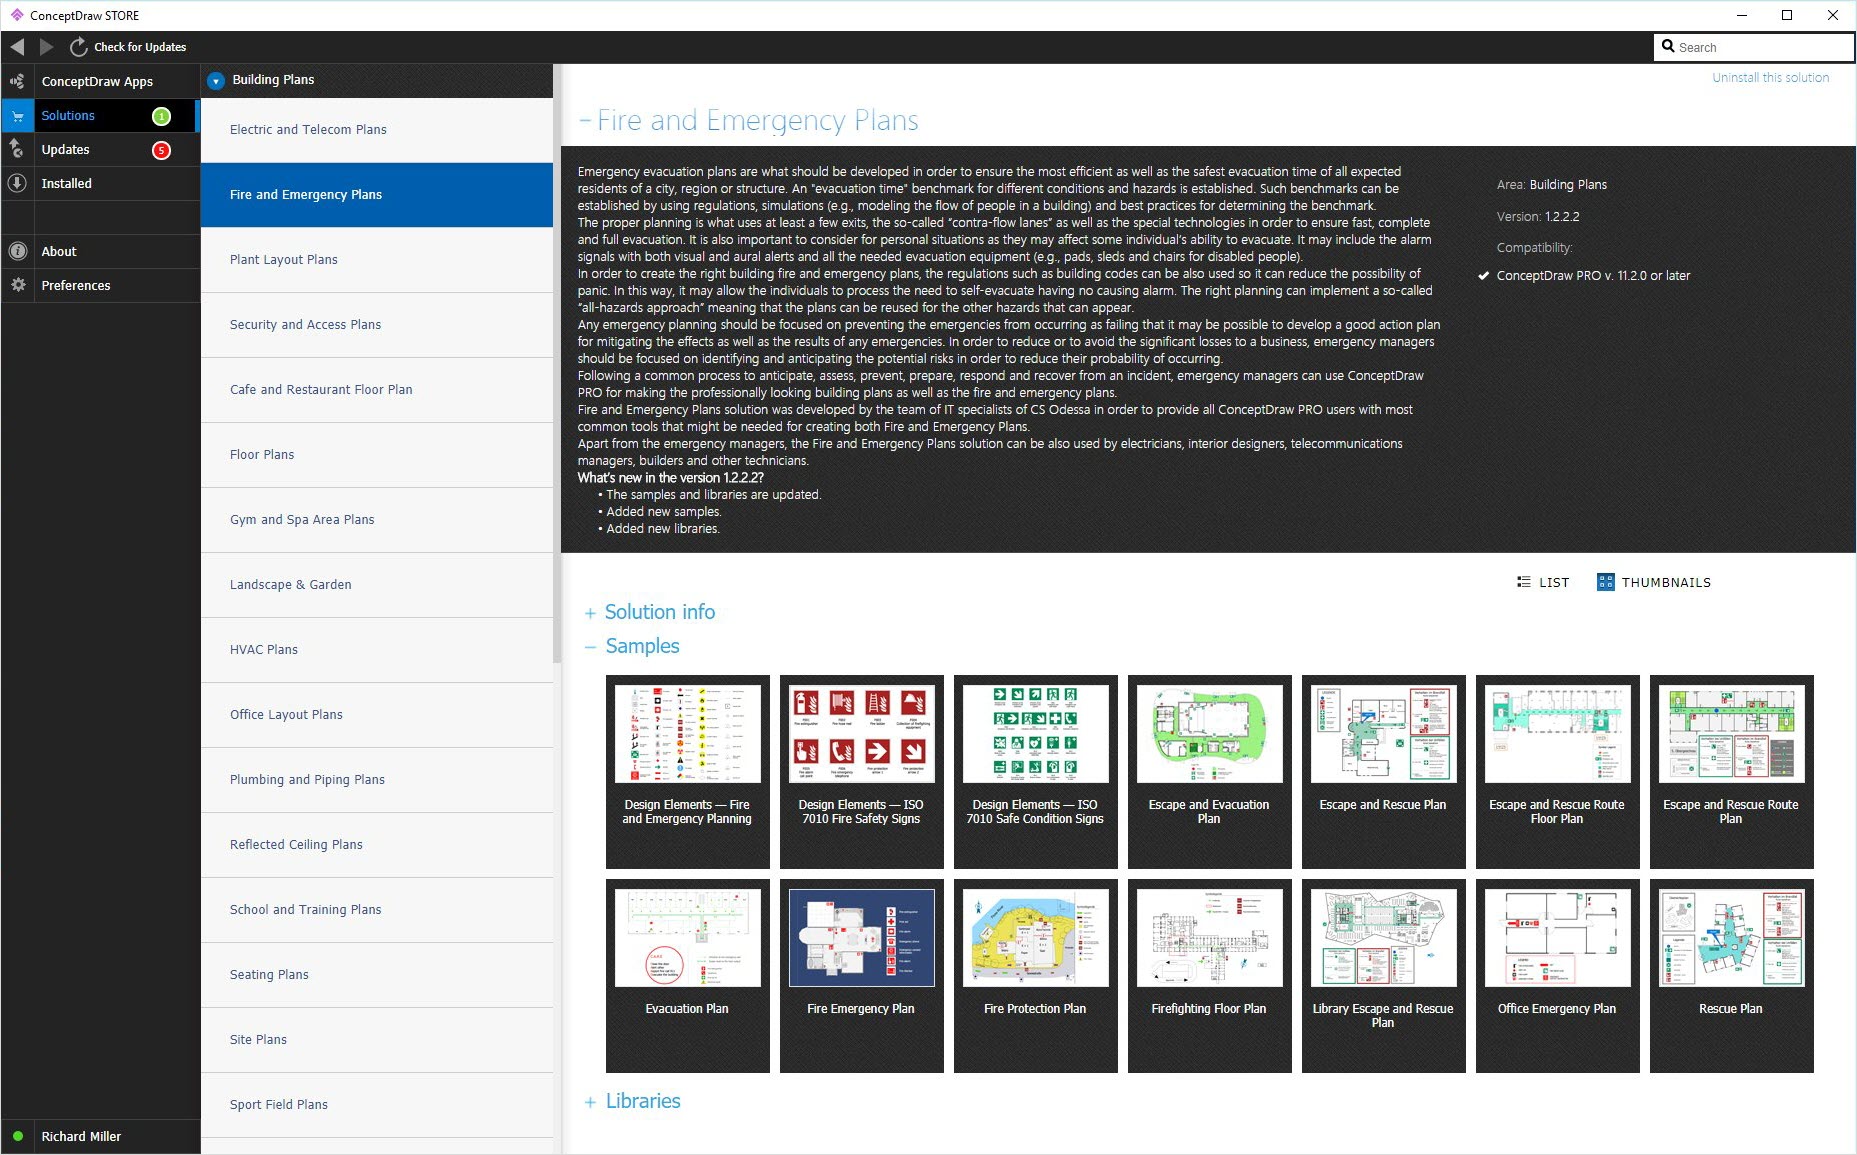This screenshot has width=1857, height=1155.
Task: Click the Solutions shopping cart icon
Action: 17,116
